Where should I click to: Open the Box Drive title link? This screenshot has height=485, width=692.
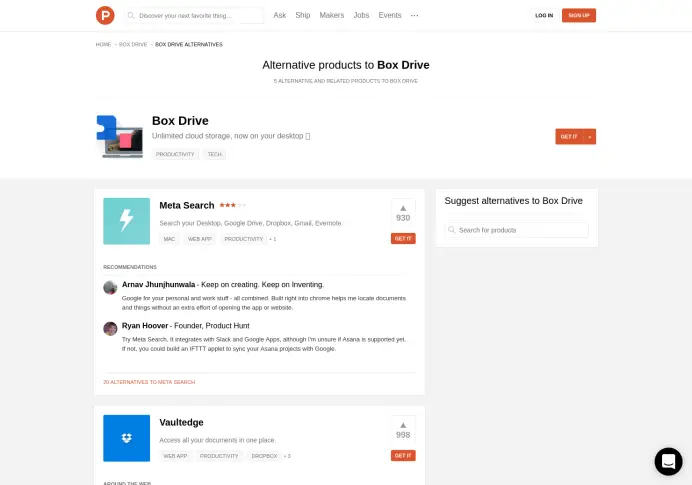point(180,121)
